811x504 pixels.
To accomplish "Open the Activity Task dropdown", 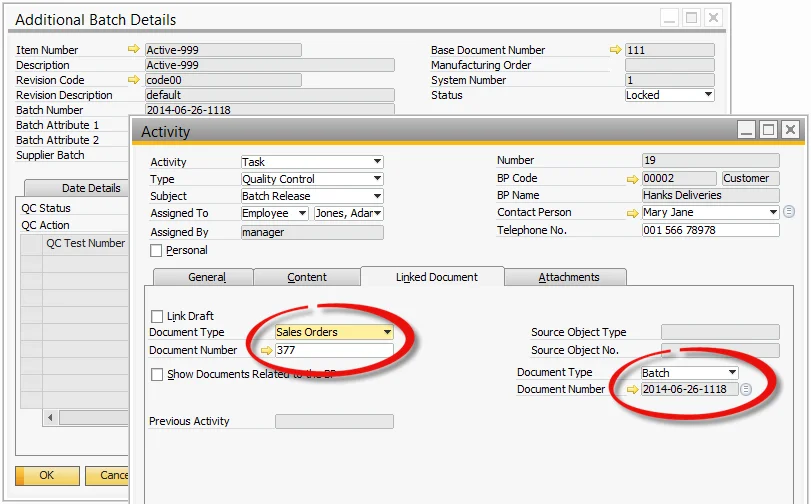I will [378, 161].
